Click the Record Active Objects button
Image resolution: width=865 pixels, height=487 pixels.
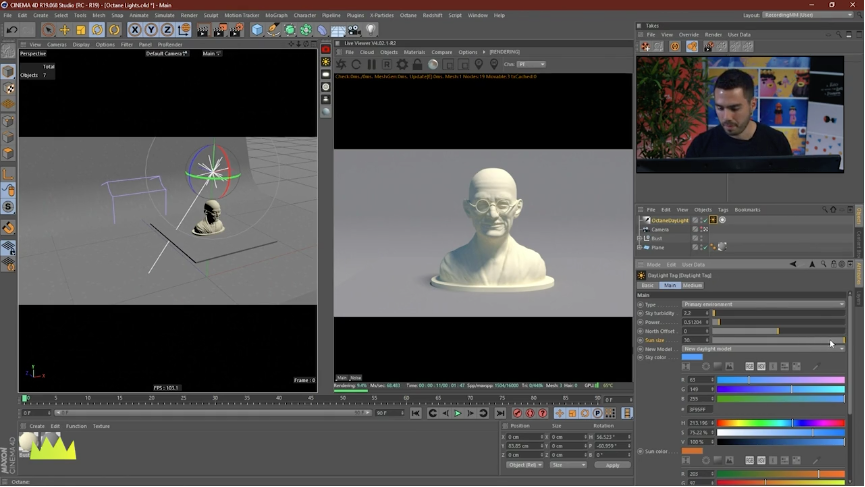[517, 413]
